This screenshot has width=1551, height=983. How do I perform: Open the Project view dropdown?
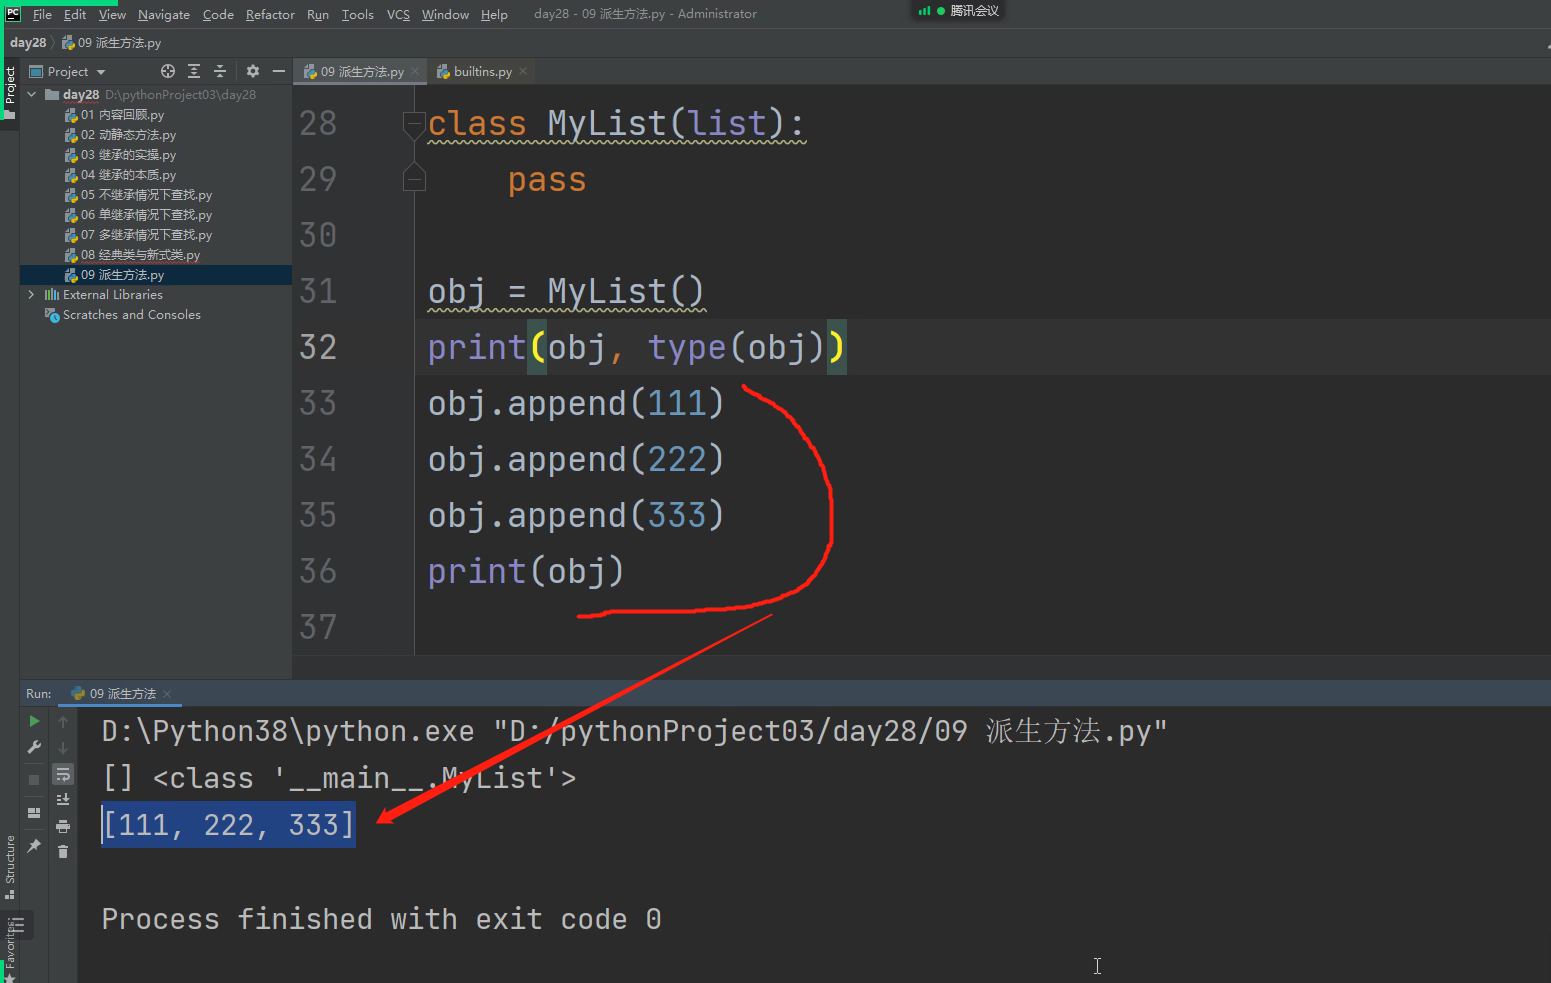tap(68, 72)
